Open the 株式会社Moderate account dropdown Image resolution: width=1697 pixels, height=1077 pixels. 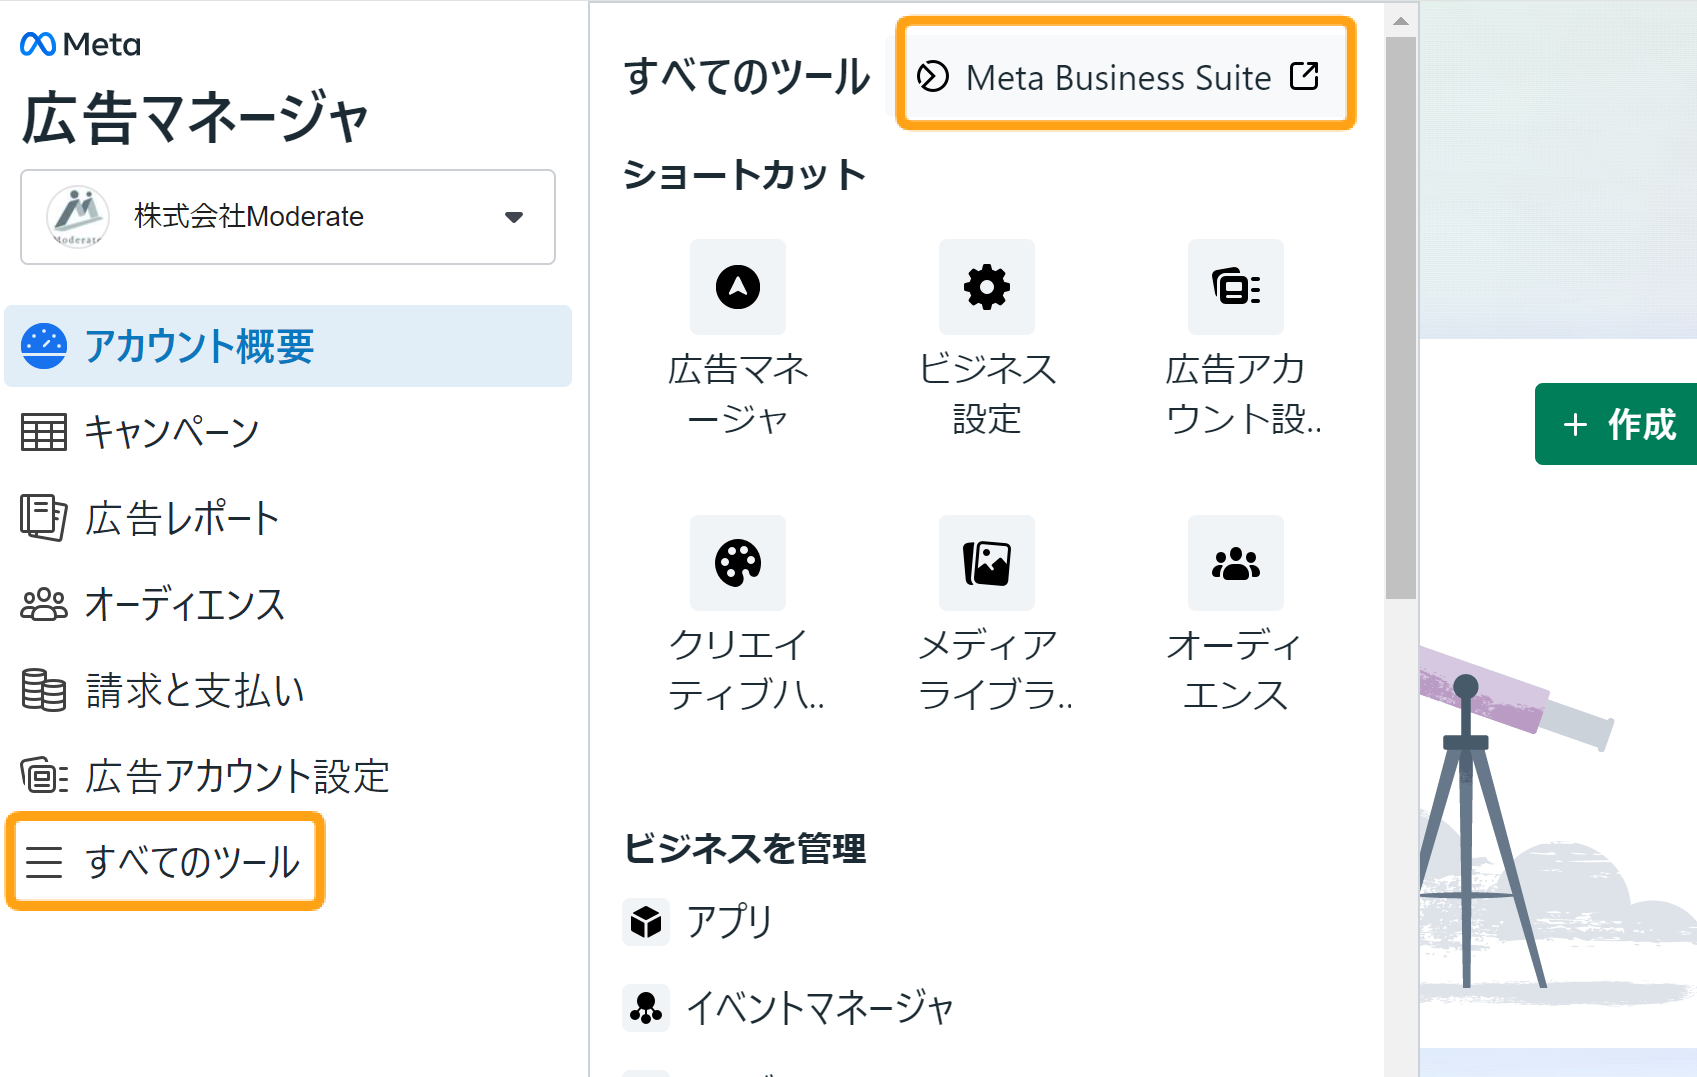(288, 217)
